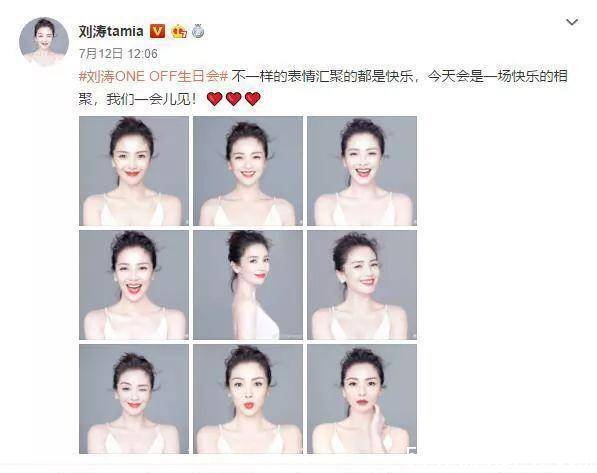Expand the post options chevron menu
Screen dimensions: 597x473
(572, 22)
